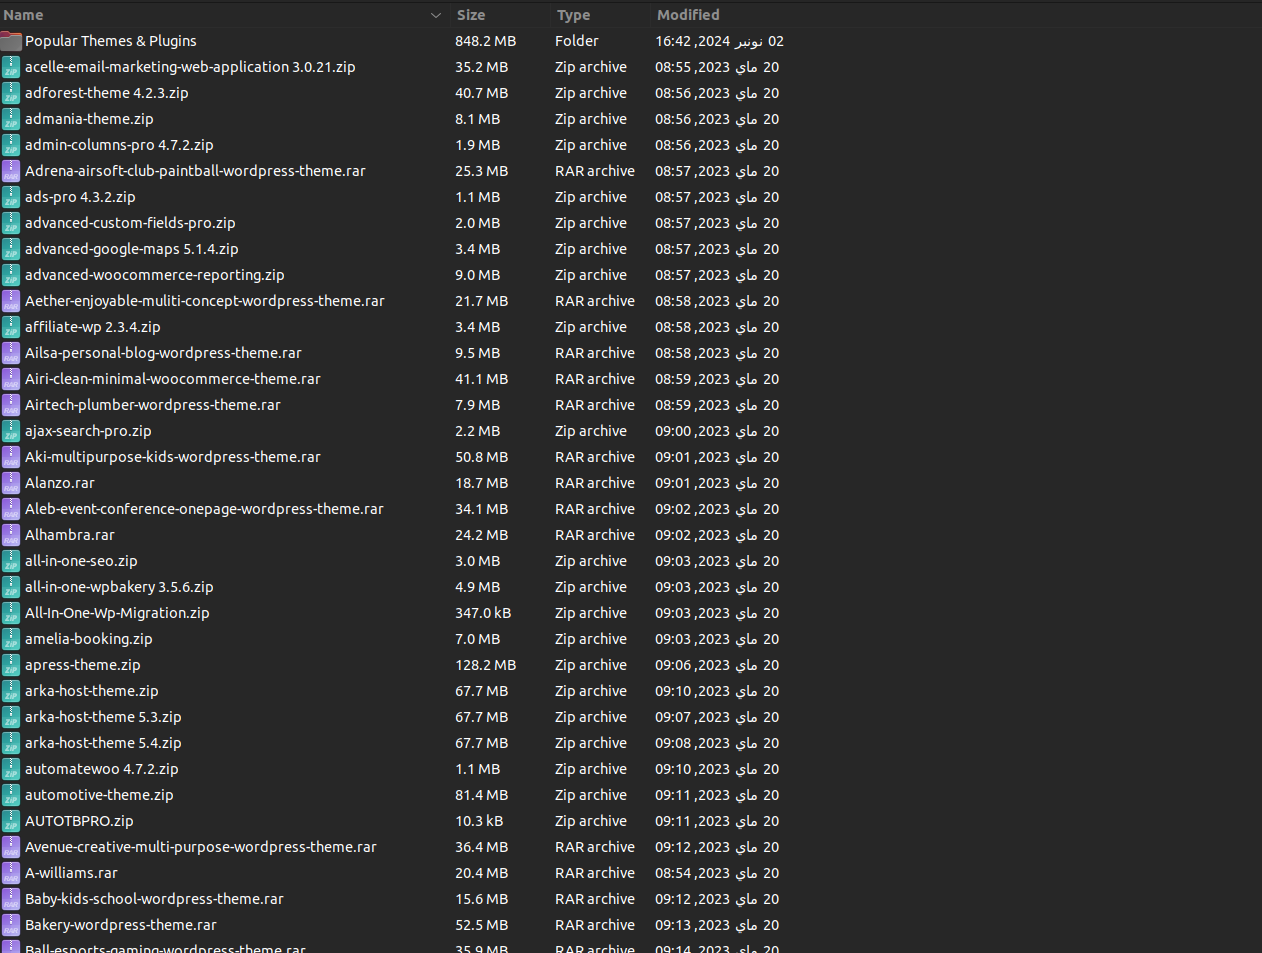Click zip icon of ajax-search-pro.zip
This screenshot has height=953, width=1262.
click(x=11, y=431)
